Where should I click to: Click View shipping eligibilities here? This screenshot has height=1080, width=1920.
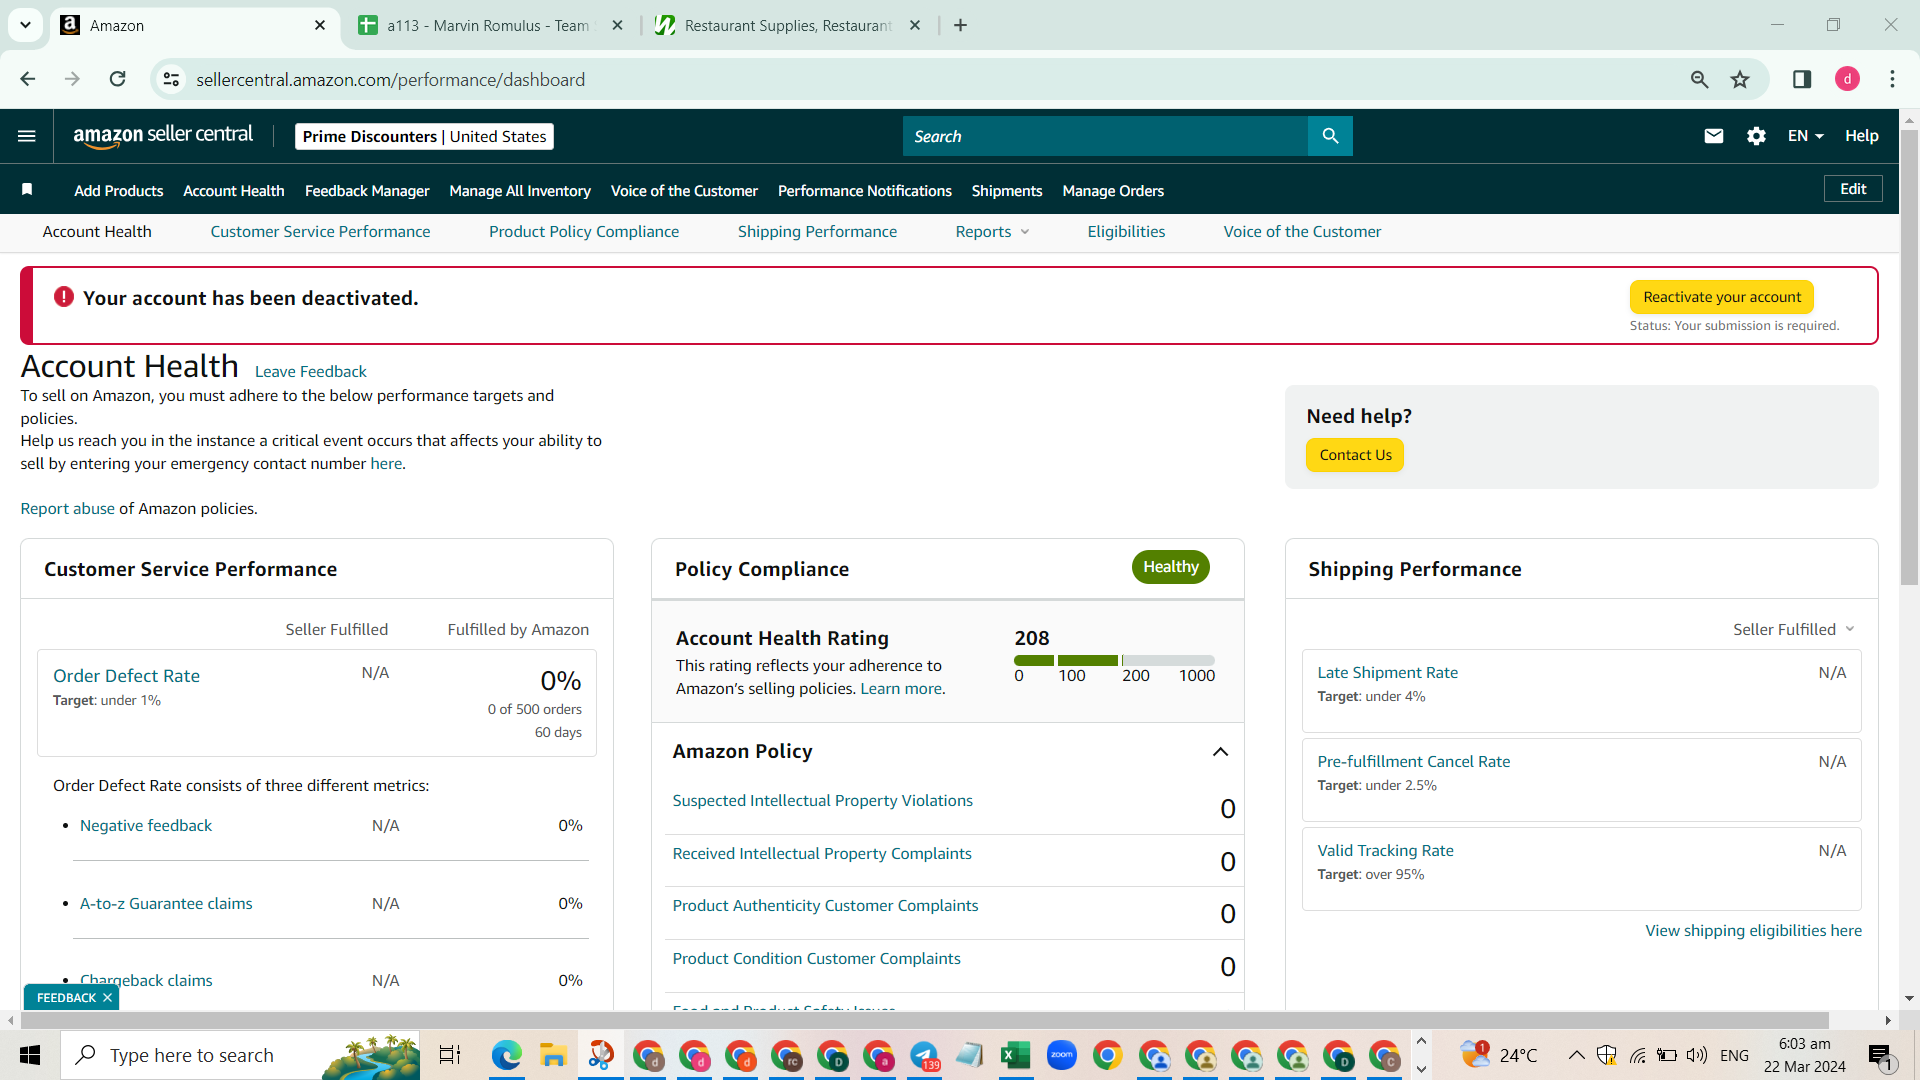coord(1754,931)
